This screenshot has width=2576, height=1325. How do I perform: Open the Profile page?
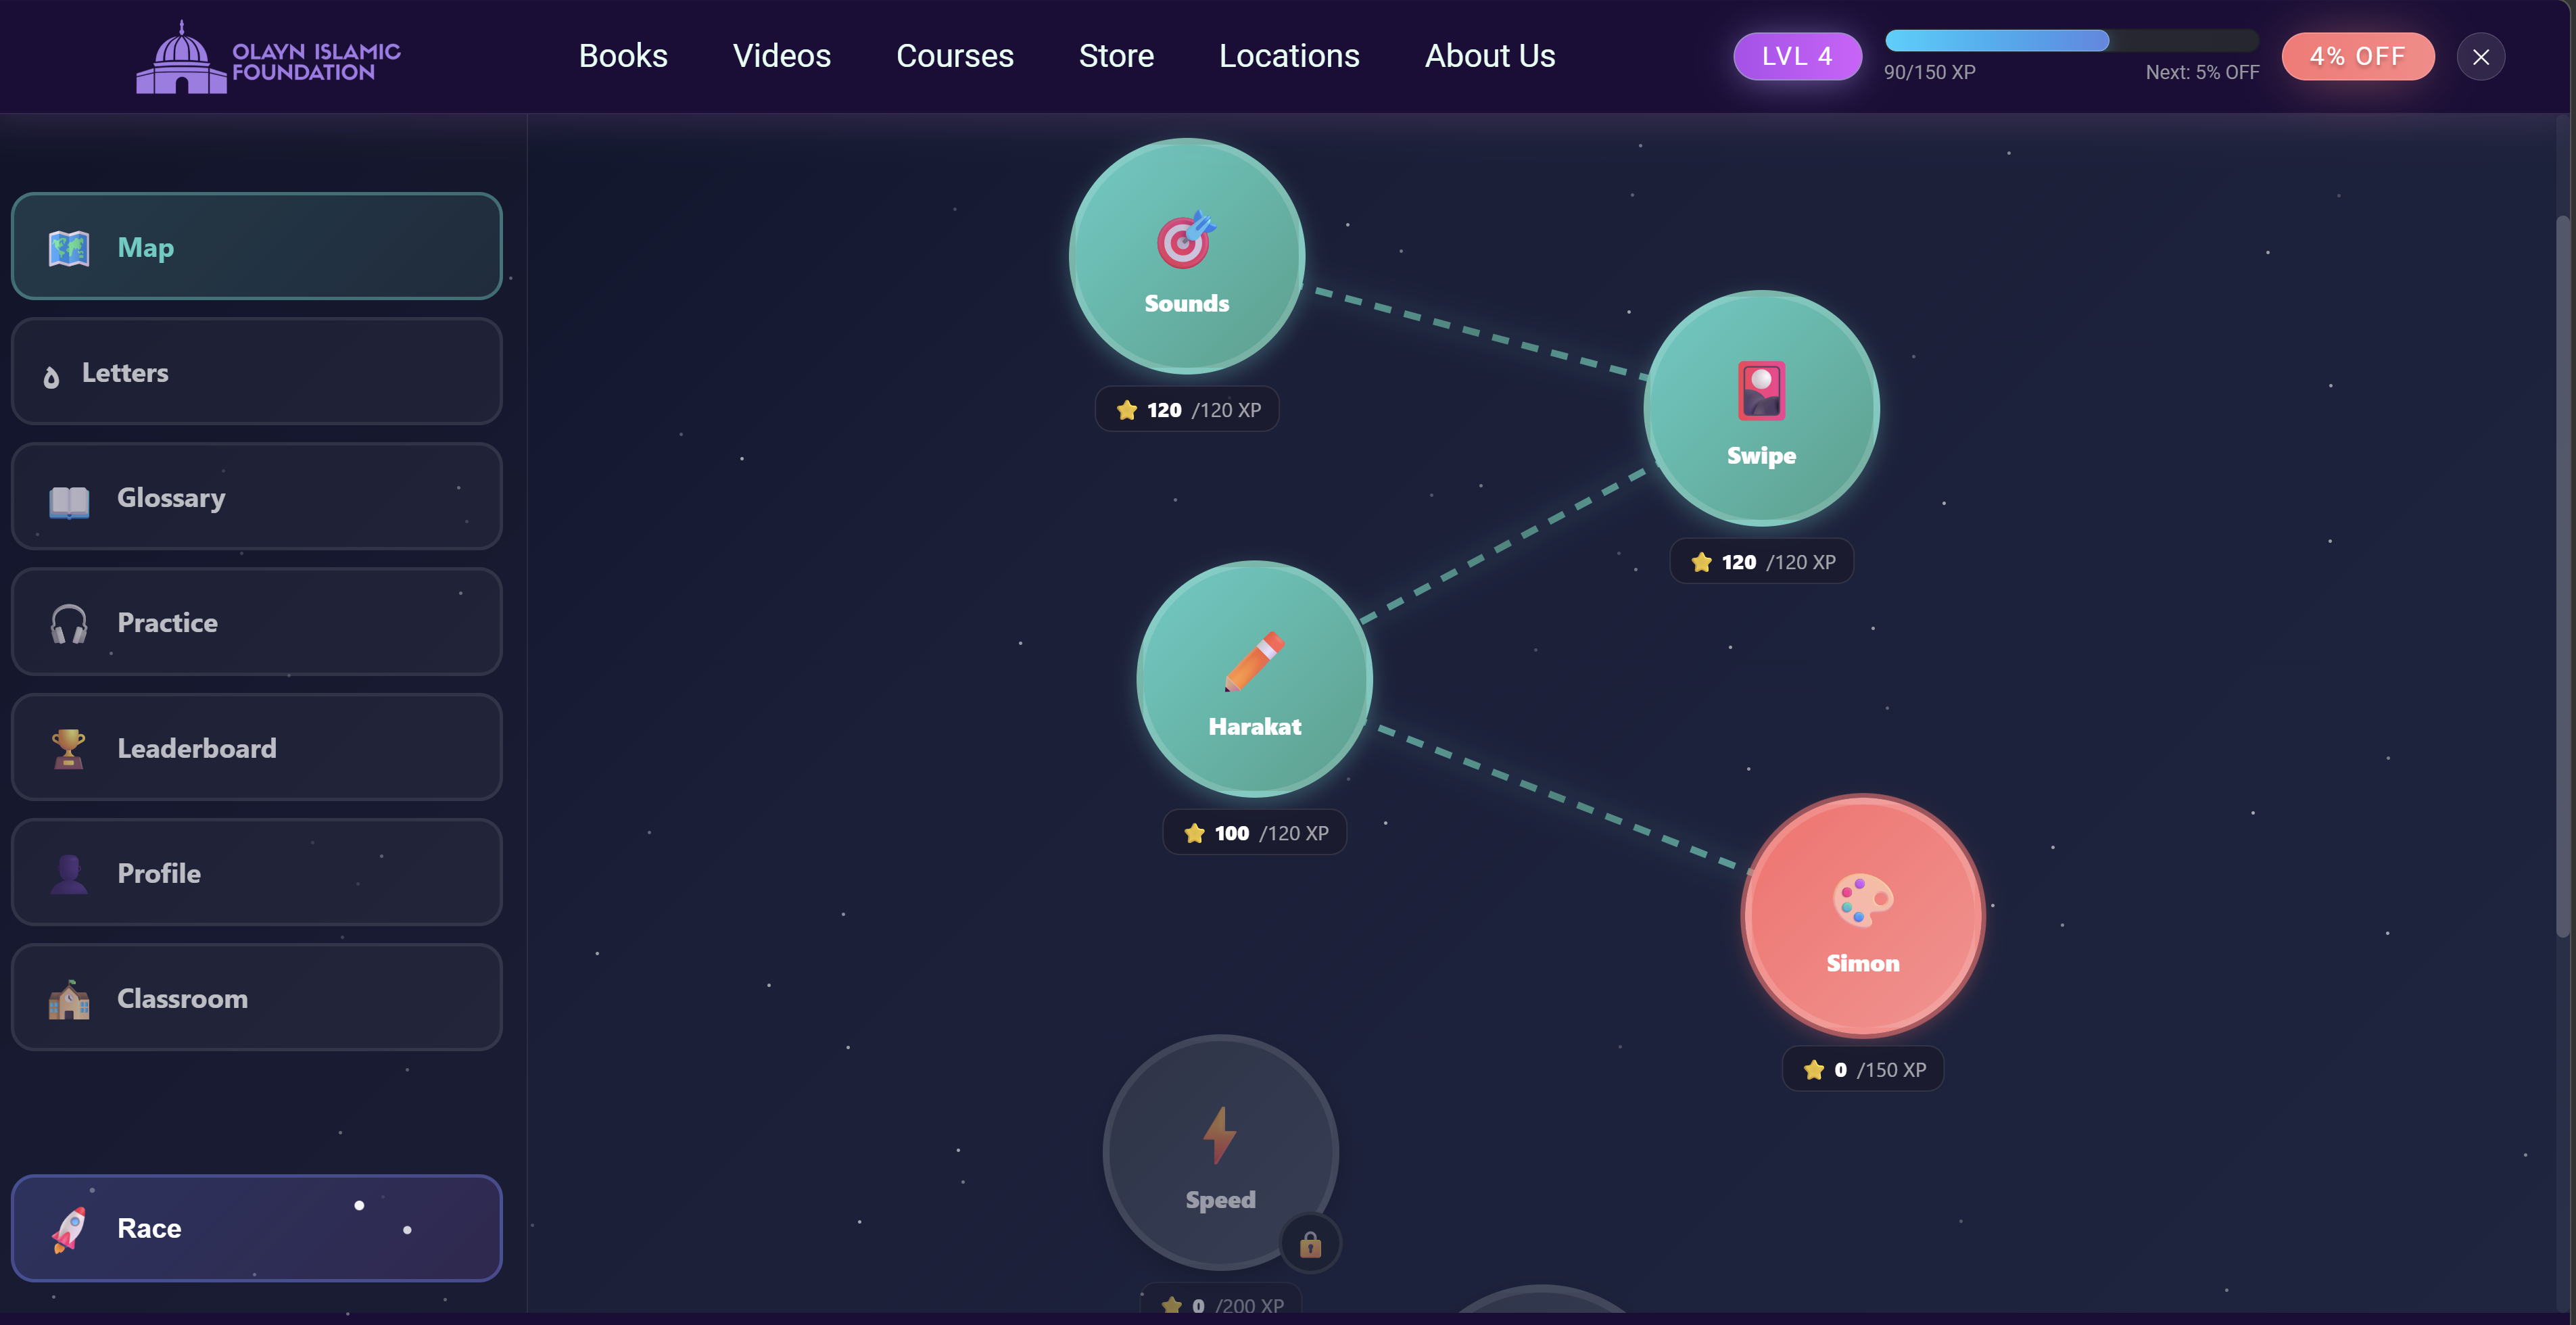click(256, 872)
